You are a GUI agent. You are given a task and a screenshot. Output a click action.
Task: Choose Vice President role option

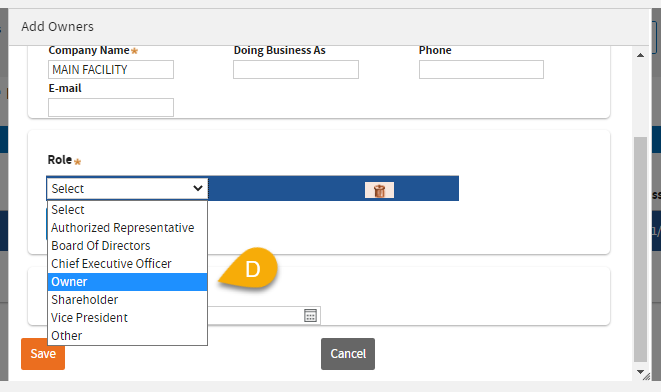point(127,318)
